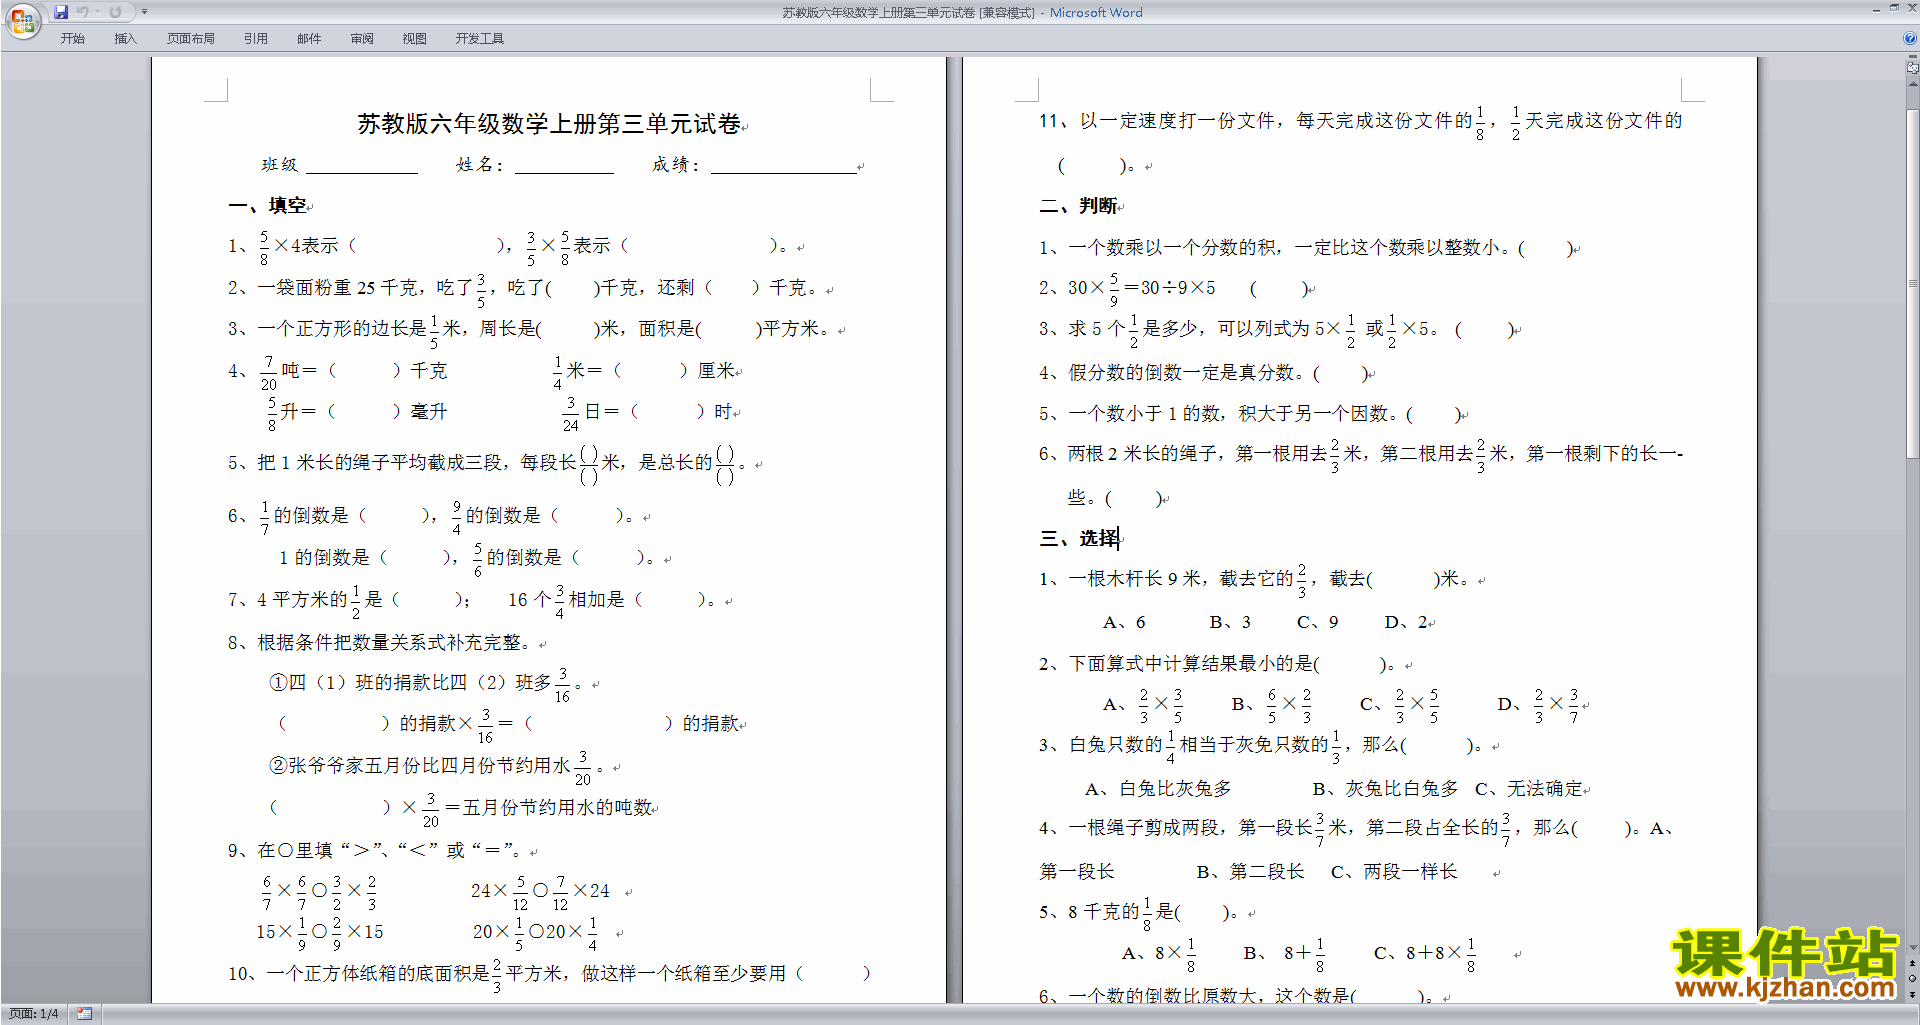Image resolution: width=1920 pixels, height=1025 pixels.
Task: Jump to the previous page using the double up arrow
Action: (x=1913, y=964)
